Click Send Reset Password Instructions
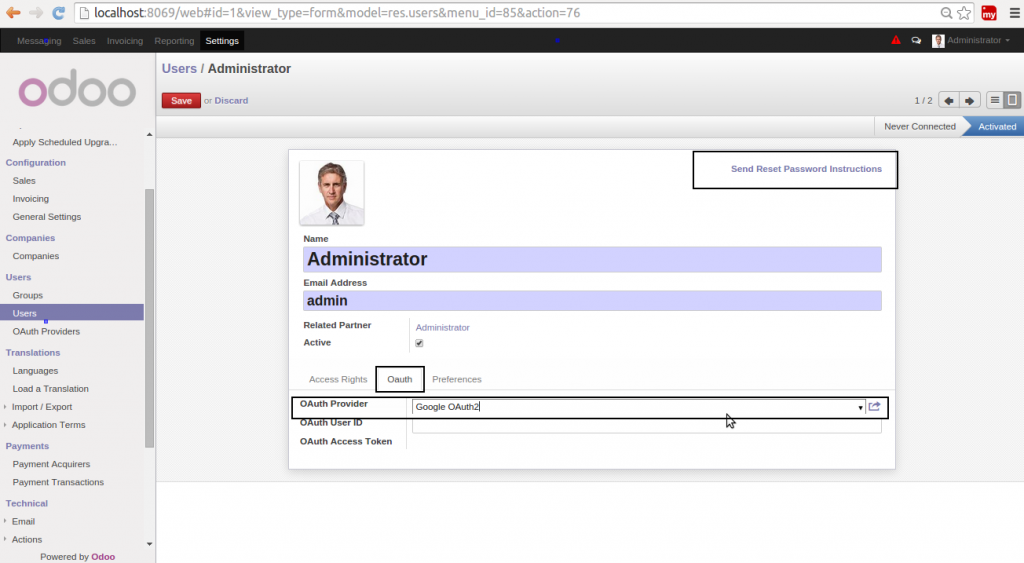Screen dimensions: 1024x563 click(806, 169)
